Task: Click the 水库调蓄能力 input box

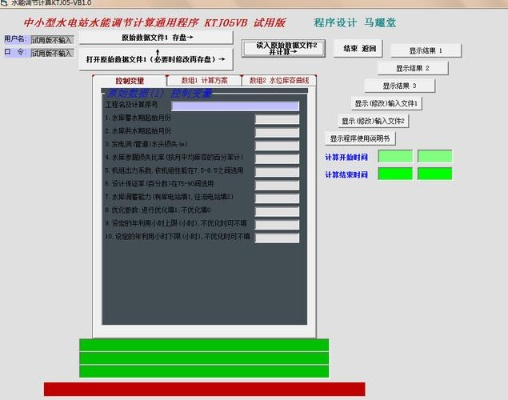Action: pyautogui.click(x=277, y=198)
